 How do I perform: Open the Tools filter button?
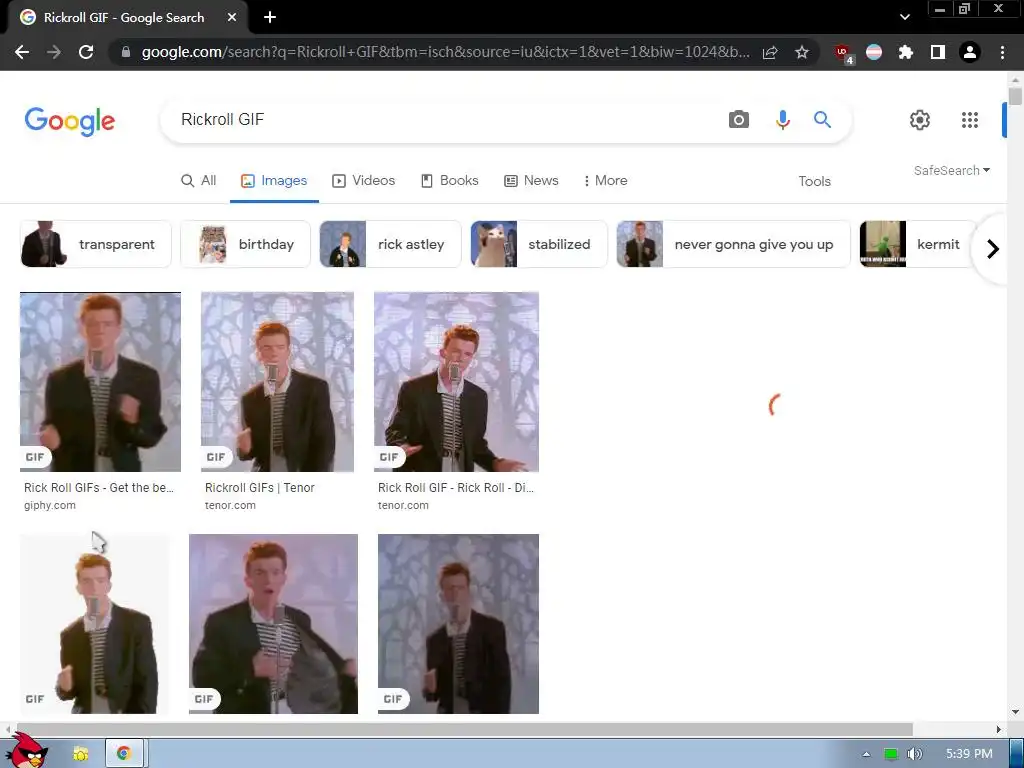(814, 182)
